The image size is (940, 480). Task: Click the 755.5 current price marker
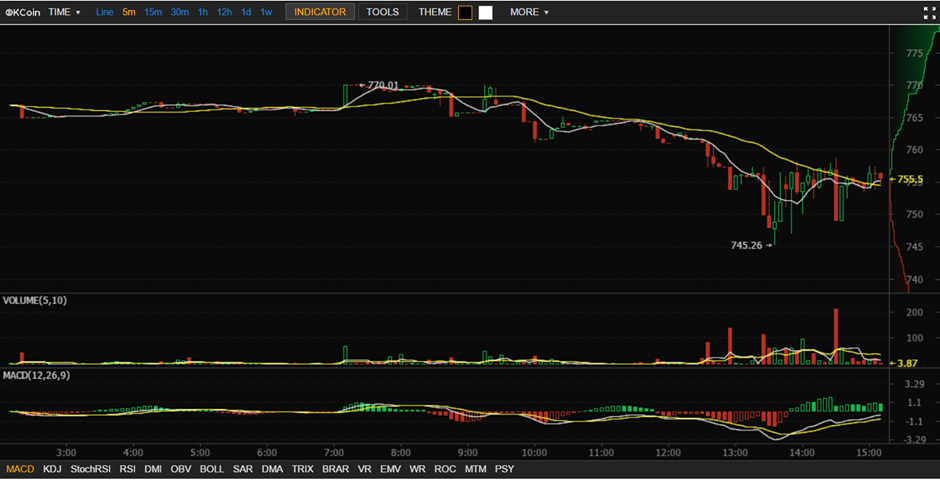click(909, 180)
